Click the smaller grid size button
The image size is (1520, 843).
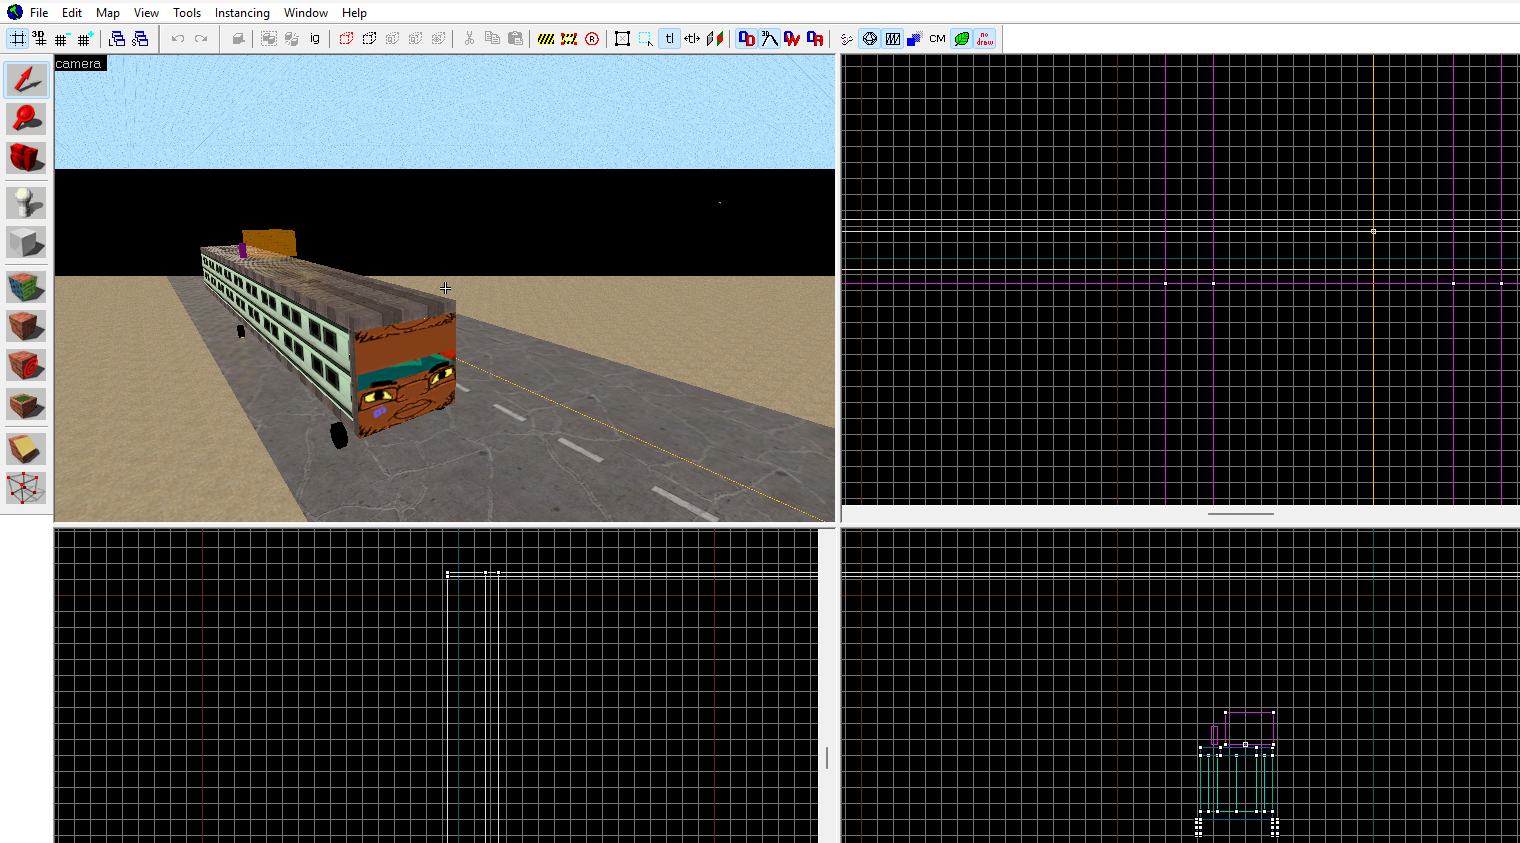pos(62,39)
